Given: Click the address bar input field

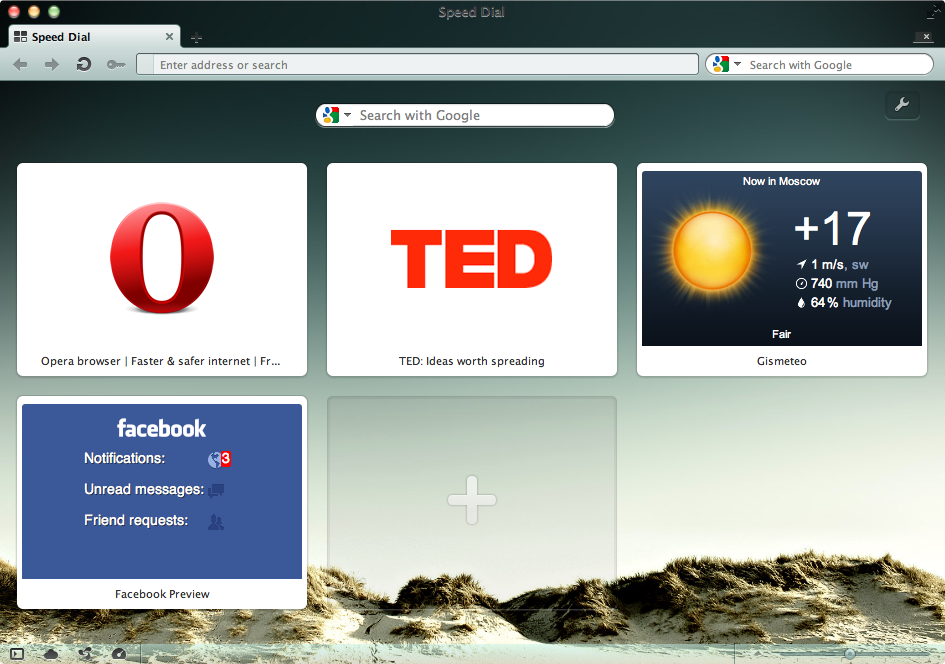Looking at the screenshot, I should pos(420,63).
